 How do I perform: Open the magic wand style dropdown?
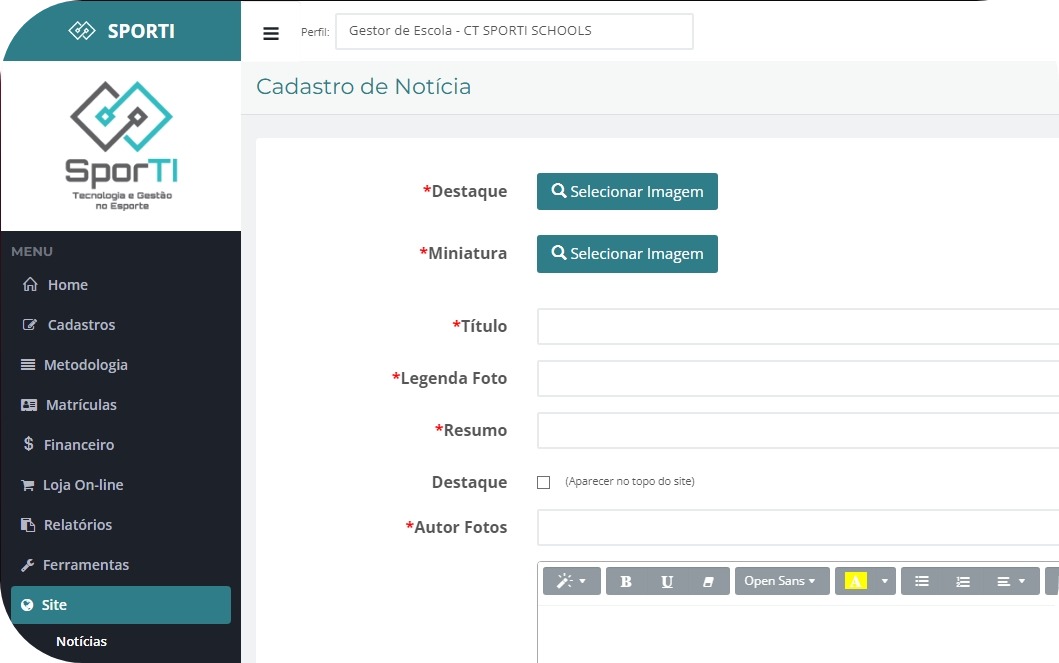pos(571,581)
